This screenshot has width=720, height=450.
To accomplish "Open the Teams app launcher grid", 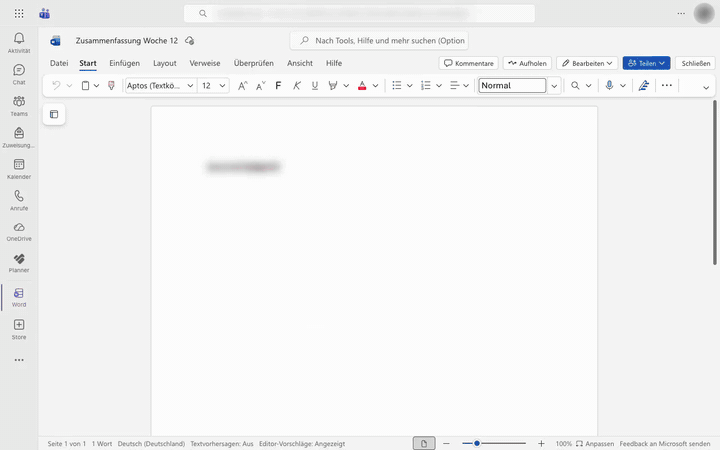I will click(x=19, y=13).
